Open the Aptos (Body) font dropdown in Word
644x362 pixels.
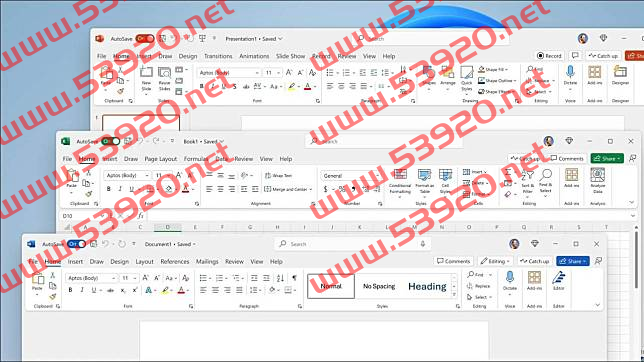tap(92, 278)
